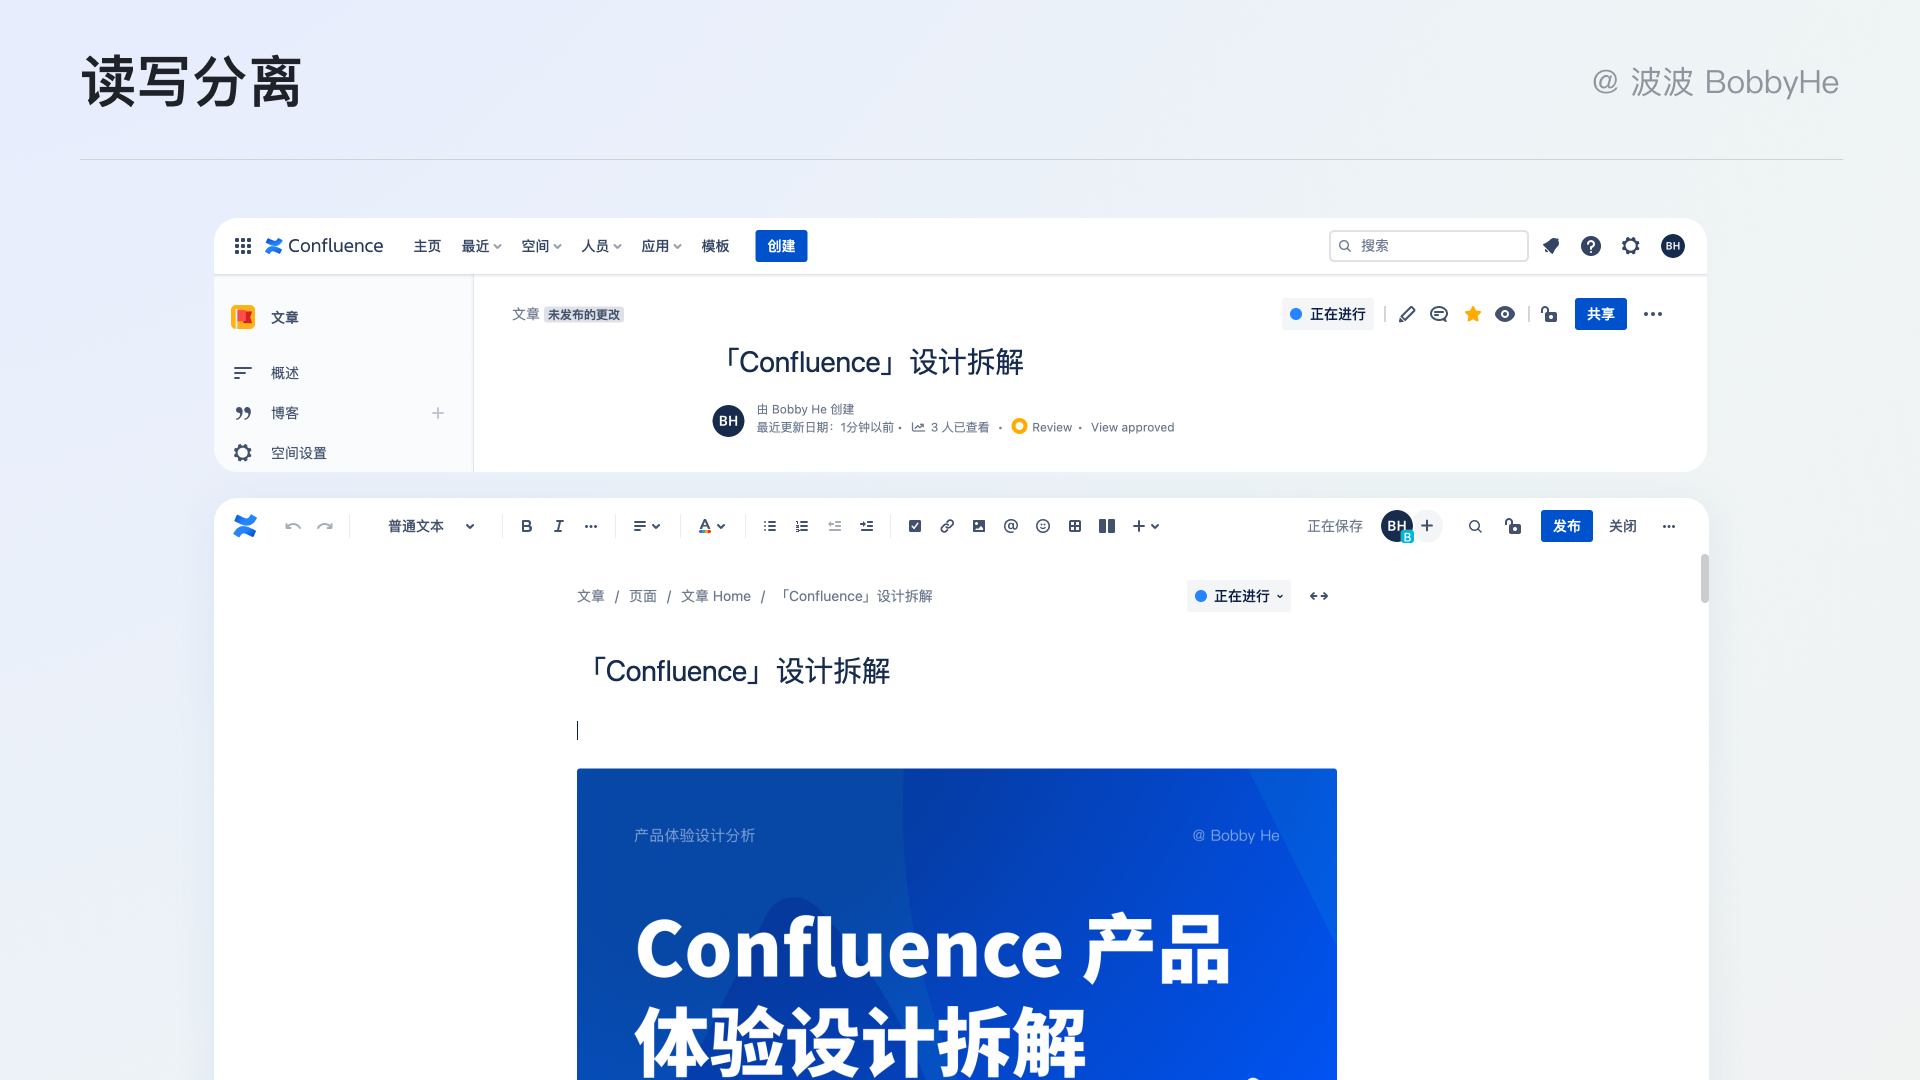Click the blue 发布 publish button
Viewport: 1920px width, 1080px height.
coord(1566,526)
